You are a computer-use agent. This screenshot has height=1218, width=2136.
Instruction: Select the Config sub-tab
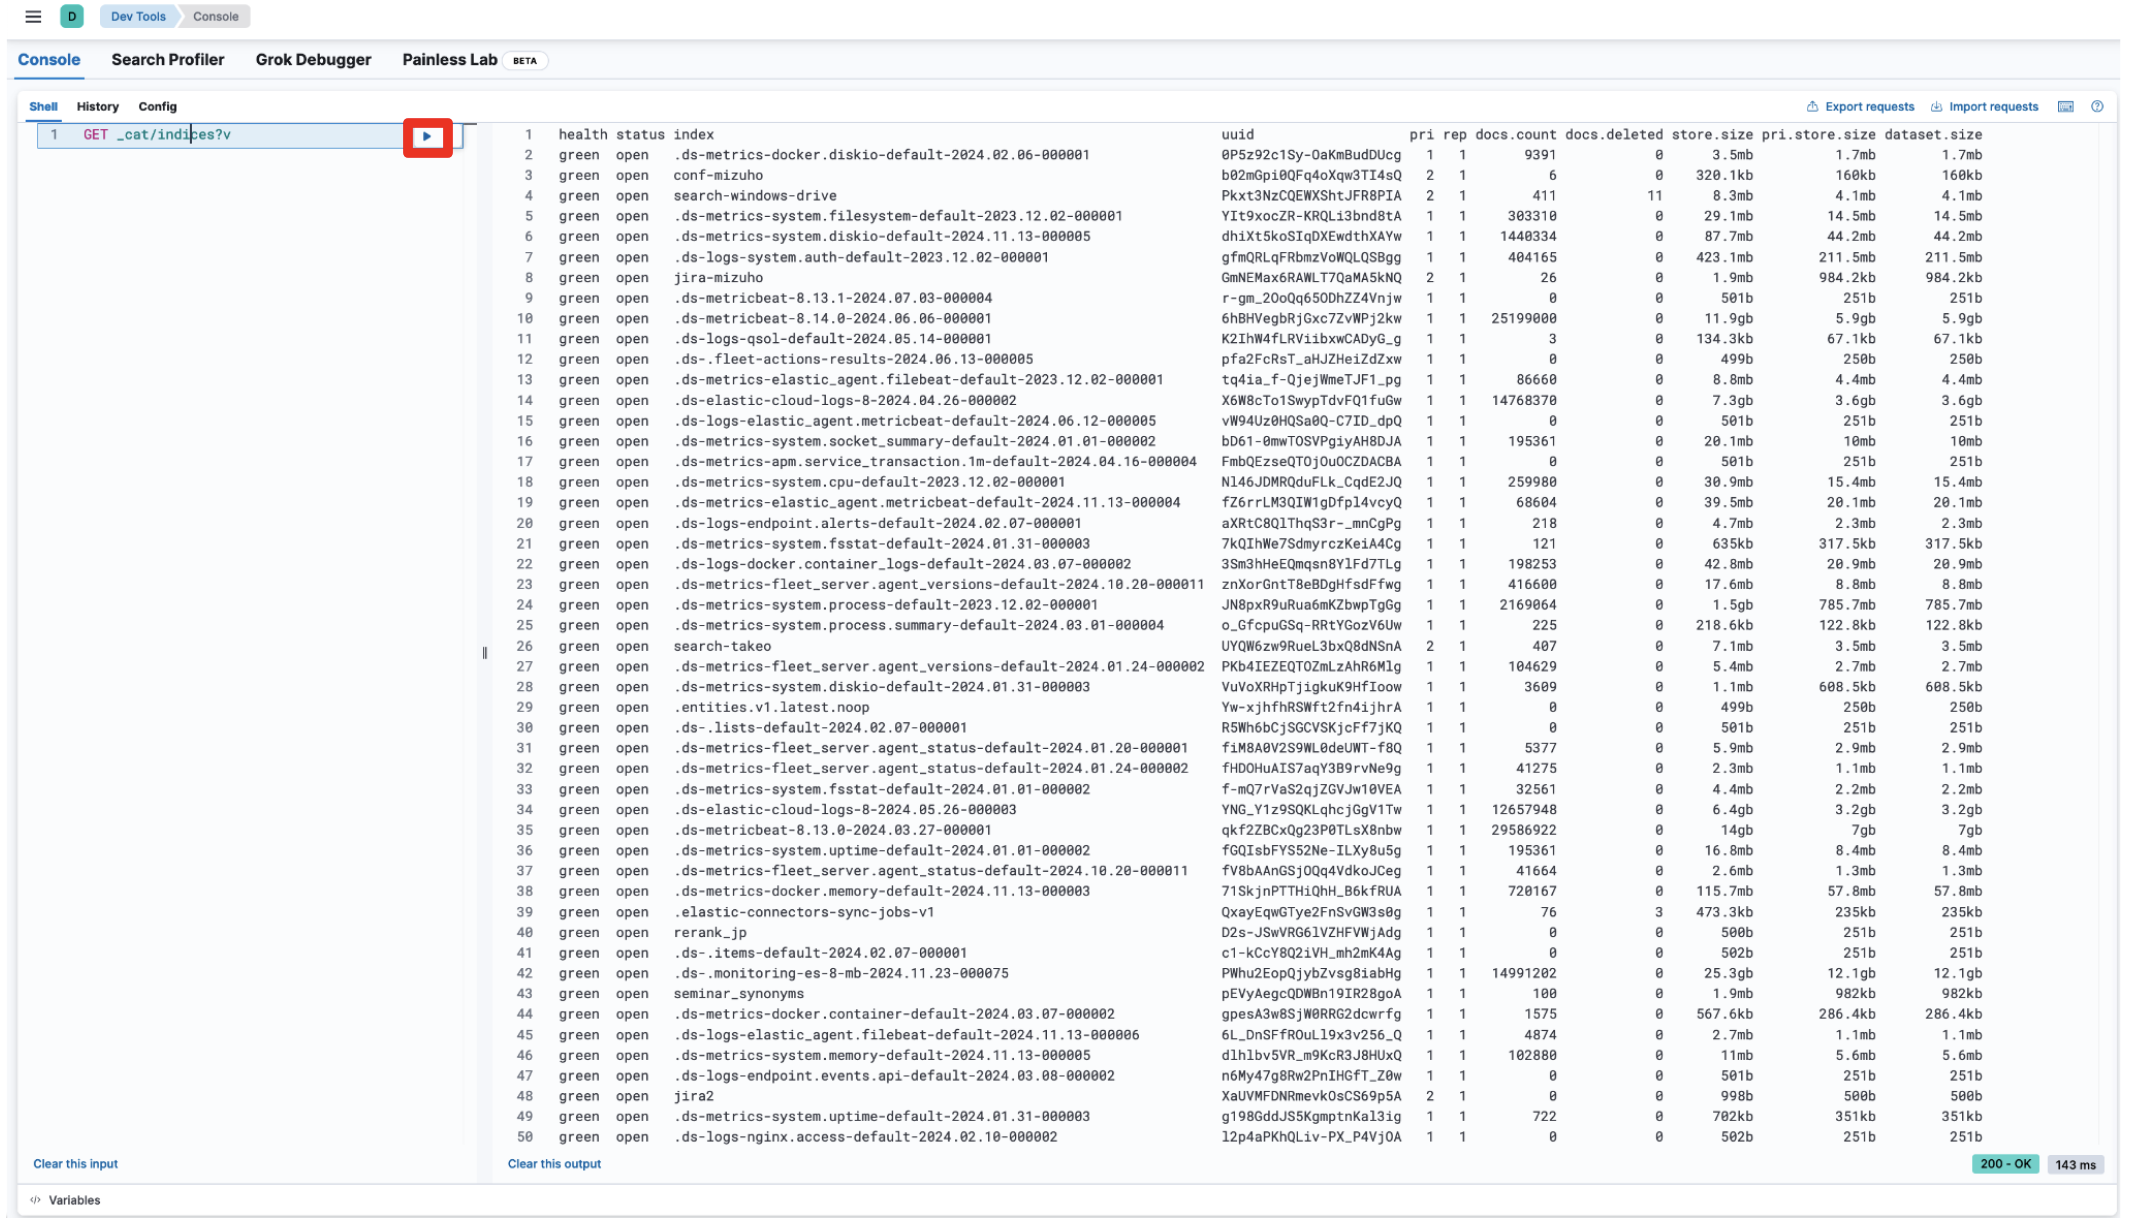(157, 107)
